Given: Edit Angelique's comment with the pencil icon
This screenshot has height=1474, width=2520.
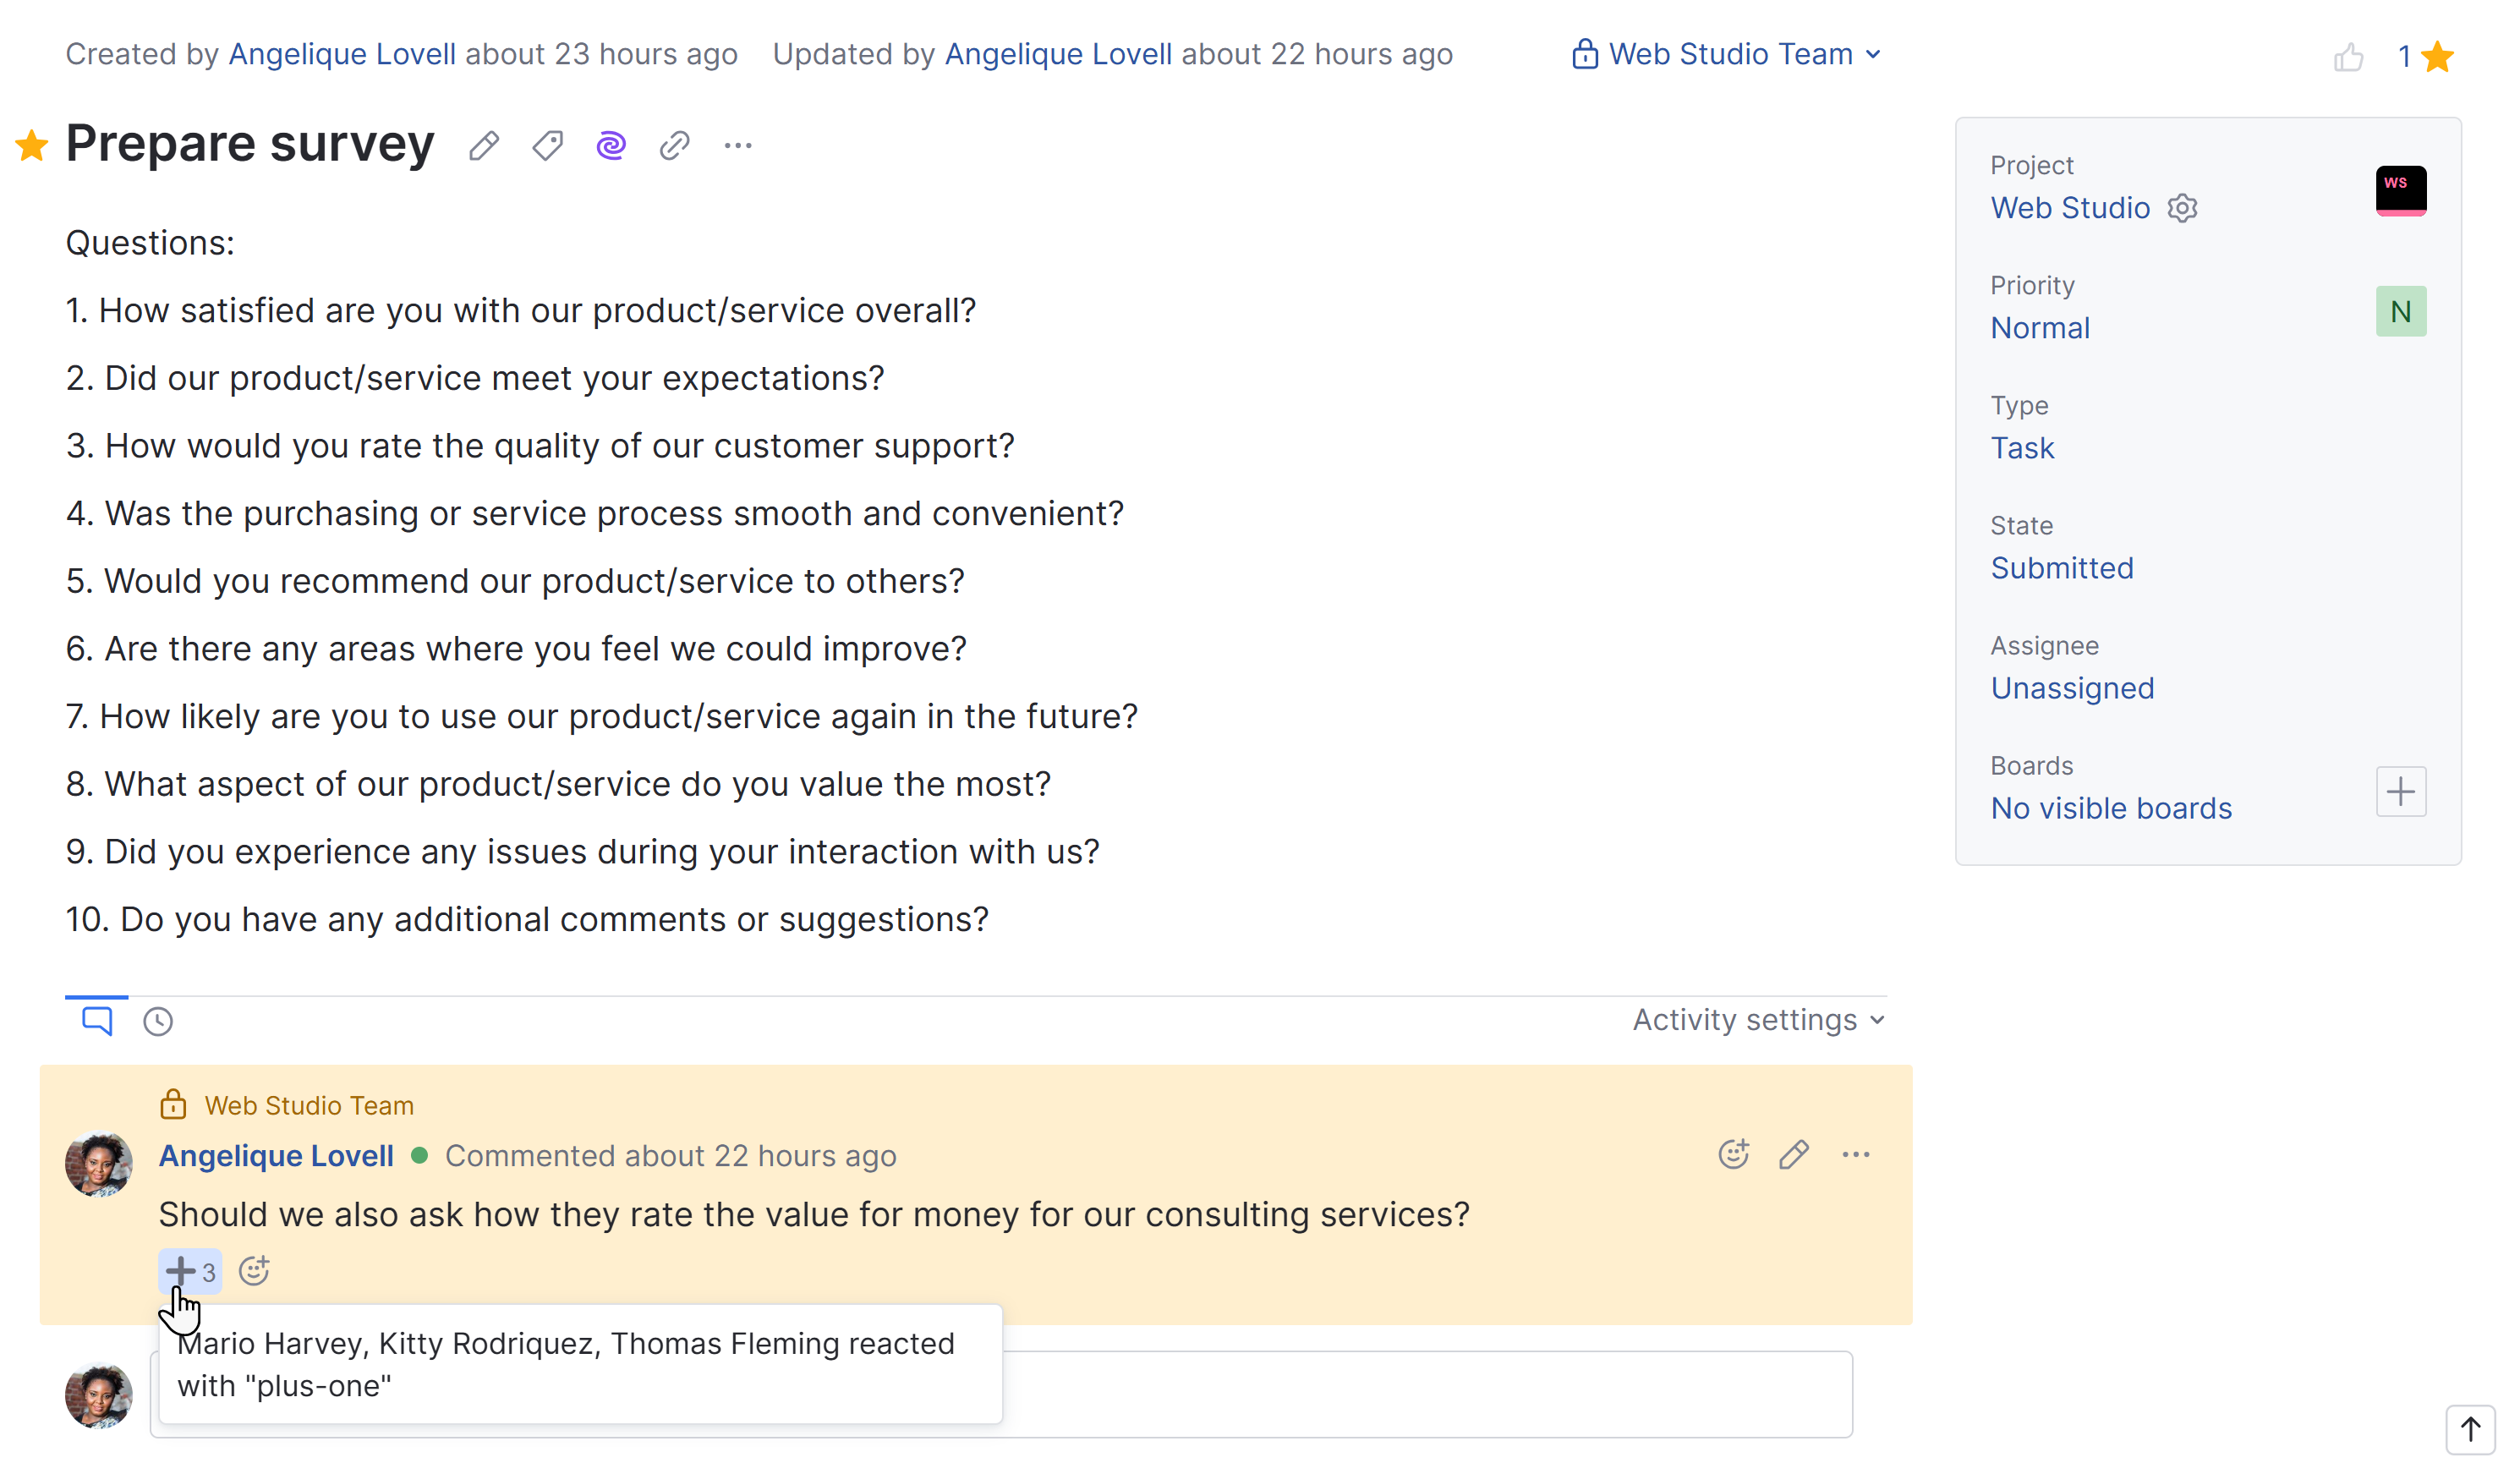Looking at the screenshot, I should [x=1794, y=1155].
